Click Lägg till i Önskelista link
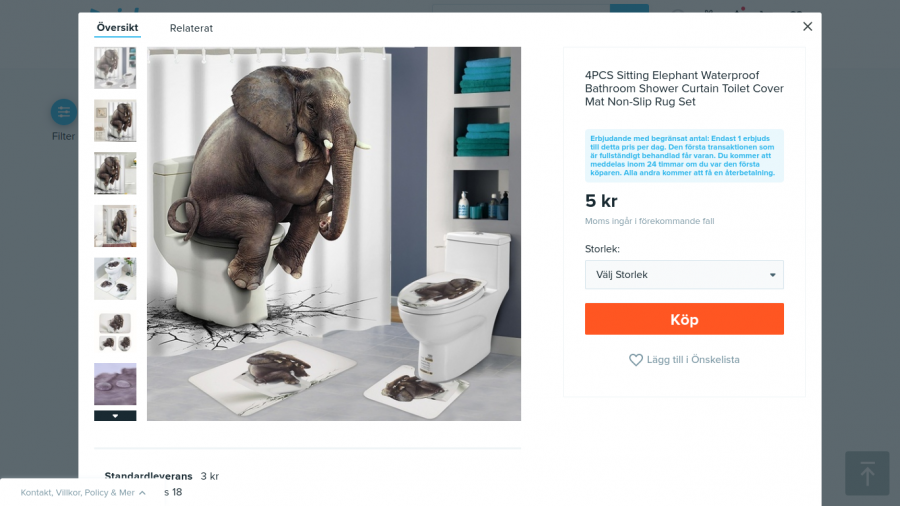The image size is (900, 506). click(692, 360)
